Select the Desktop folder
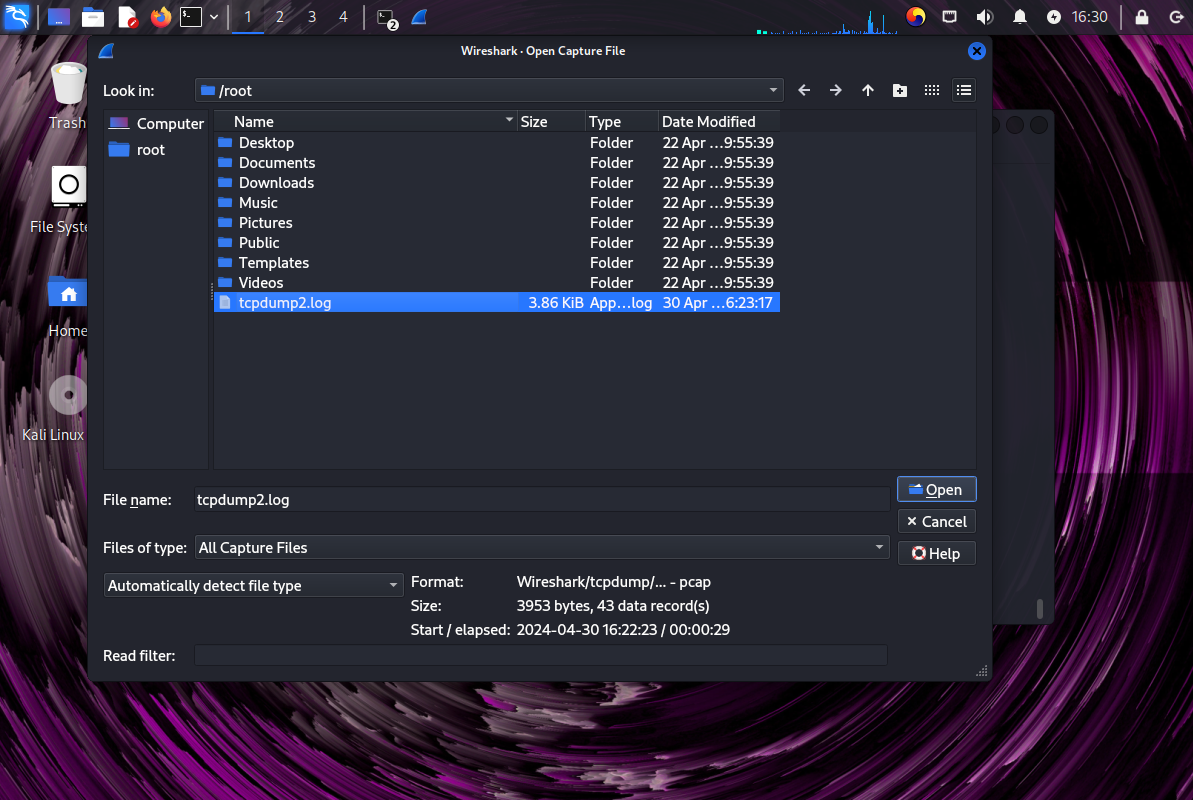The image size is (1193, 800). click(497, 142)
